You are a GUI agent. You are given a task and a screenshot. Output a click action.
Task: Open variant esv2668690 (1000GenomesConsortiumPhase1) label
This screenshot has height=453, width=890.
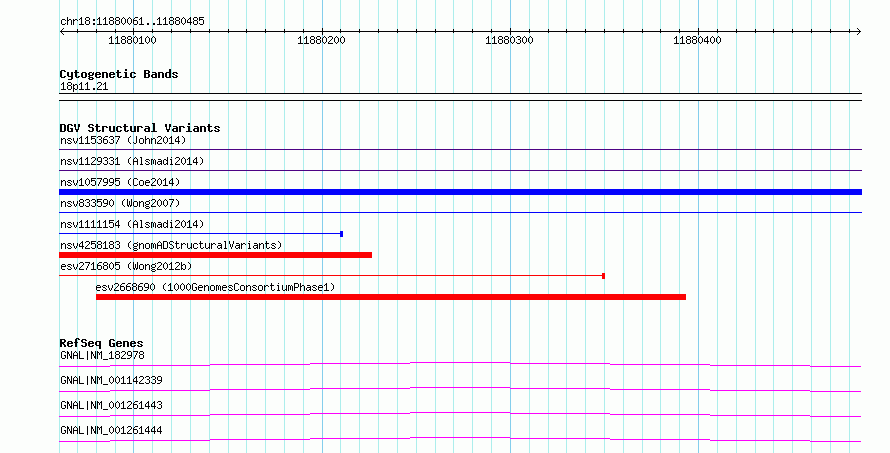215,287
